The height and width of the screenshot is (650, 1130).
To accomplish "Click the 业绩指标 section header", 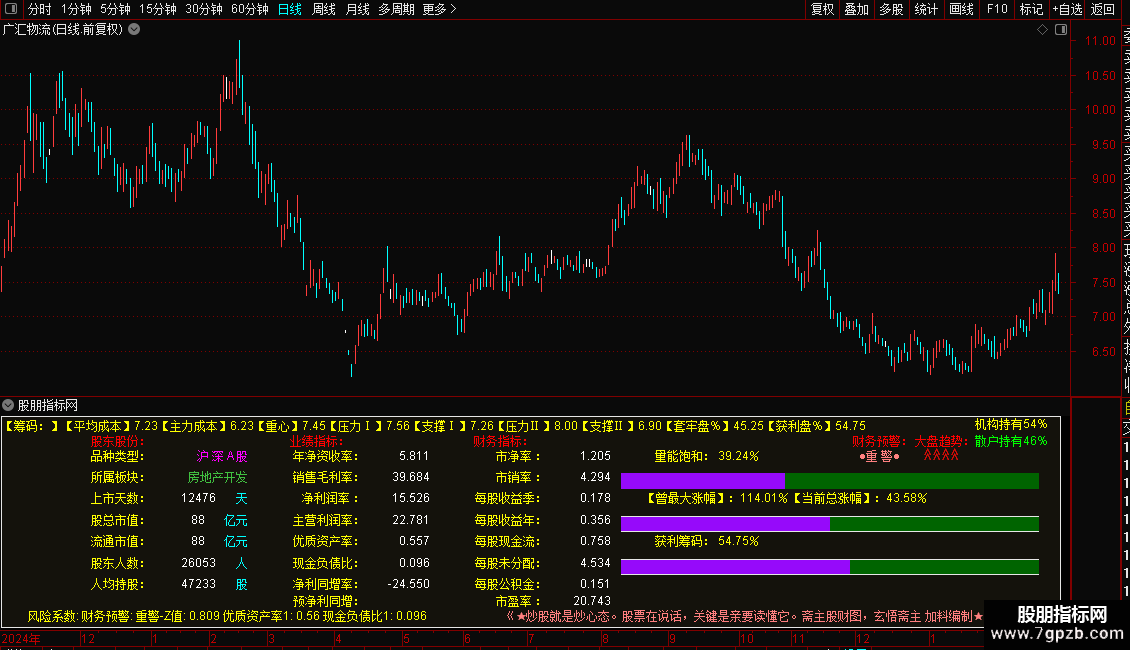I will (316, 441).
